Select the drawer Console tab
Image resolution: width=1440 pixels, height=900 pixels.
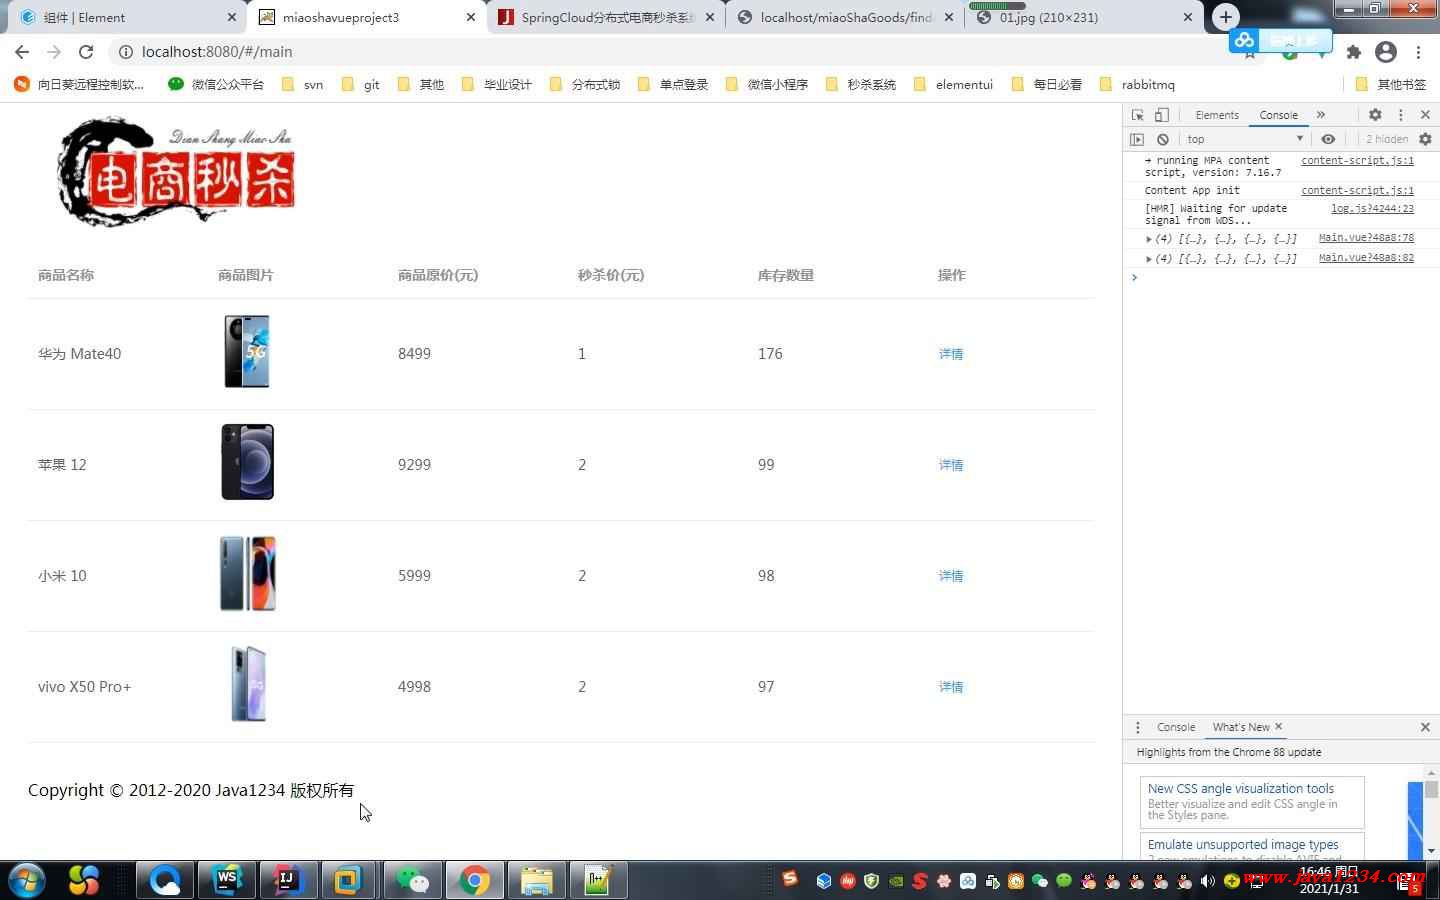(x=1176, y=727)
